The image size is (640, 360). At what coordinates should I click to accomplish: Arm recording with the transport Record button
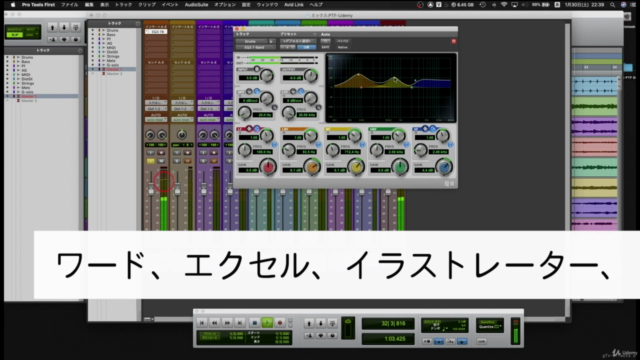click(x=280, y=323)
